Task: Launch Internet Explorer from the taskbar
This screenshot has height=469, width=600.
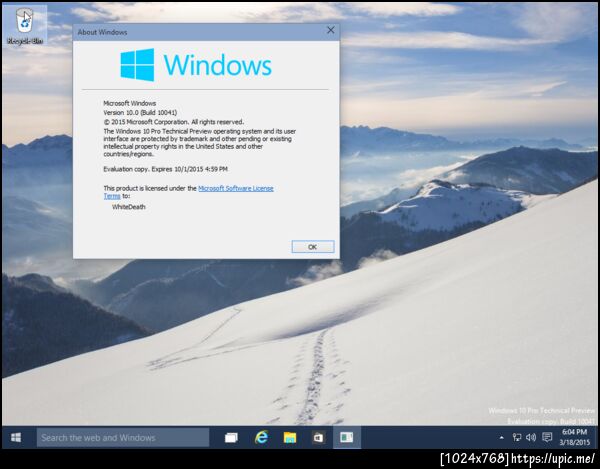Action: point(261,437)
